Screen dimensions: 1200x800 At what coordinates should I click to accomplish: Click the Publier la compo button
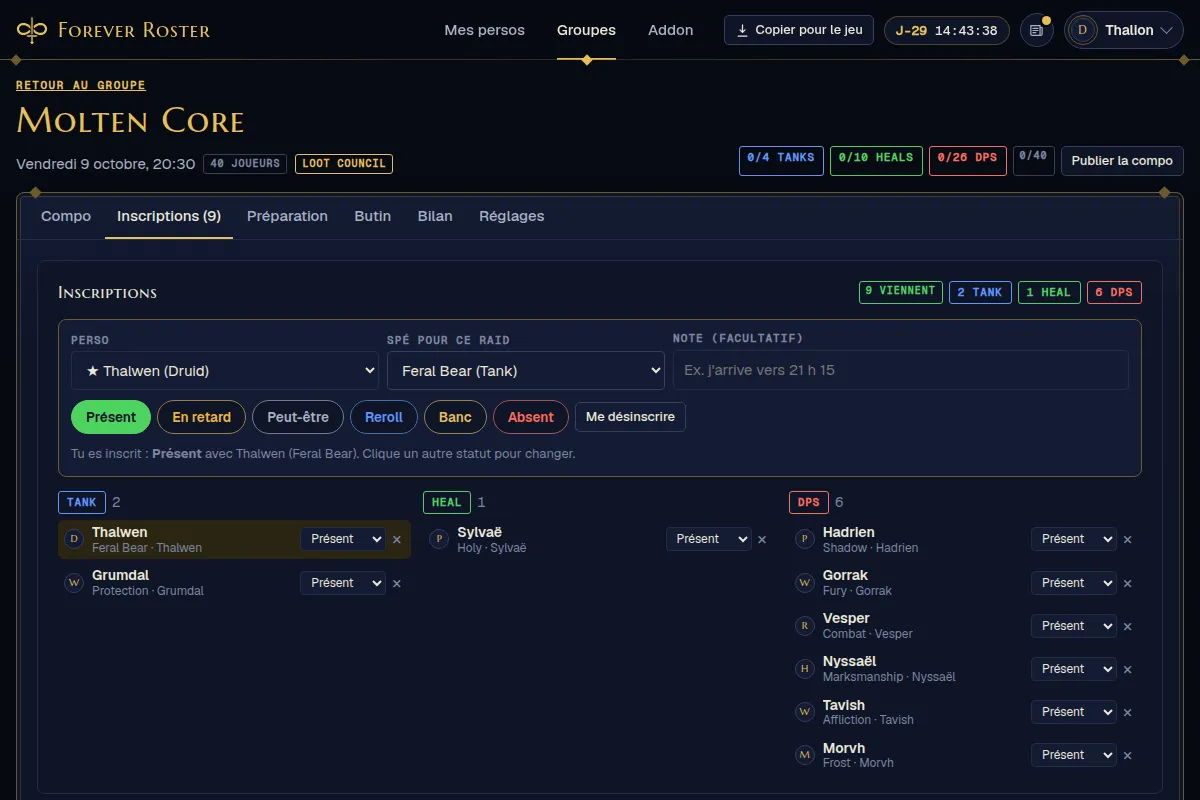[1122, 161]
